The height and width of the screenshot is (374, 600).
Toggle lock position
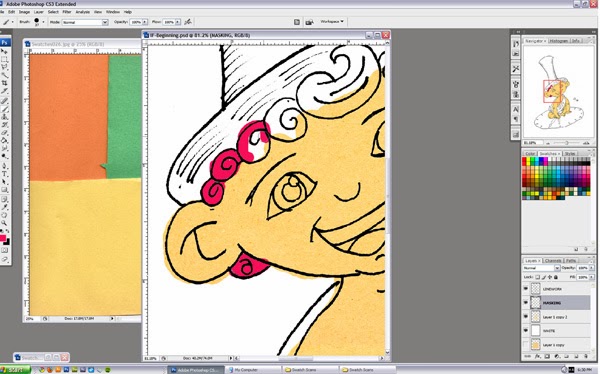550,277
